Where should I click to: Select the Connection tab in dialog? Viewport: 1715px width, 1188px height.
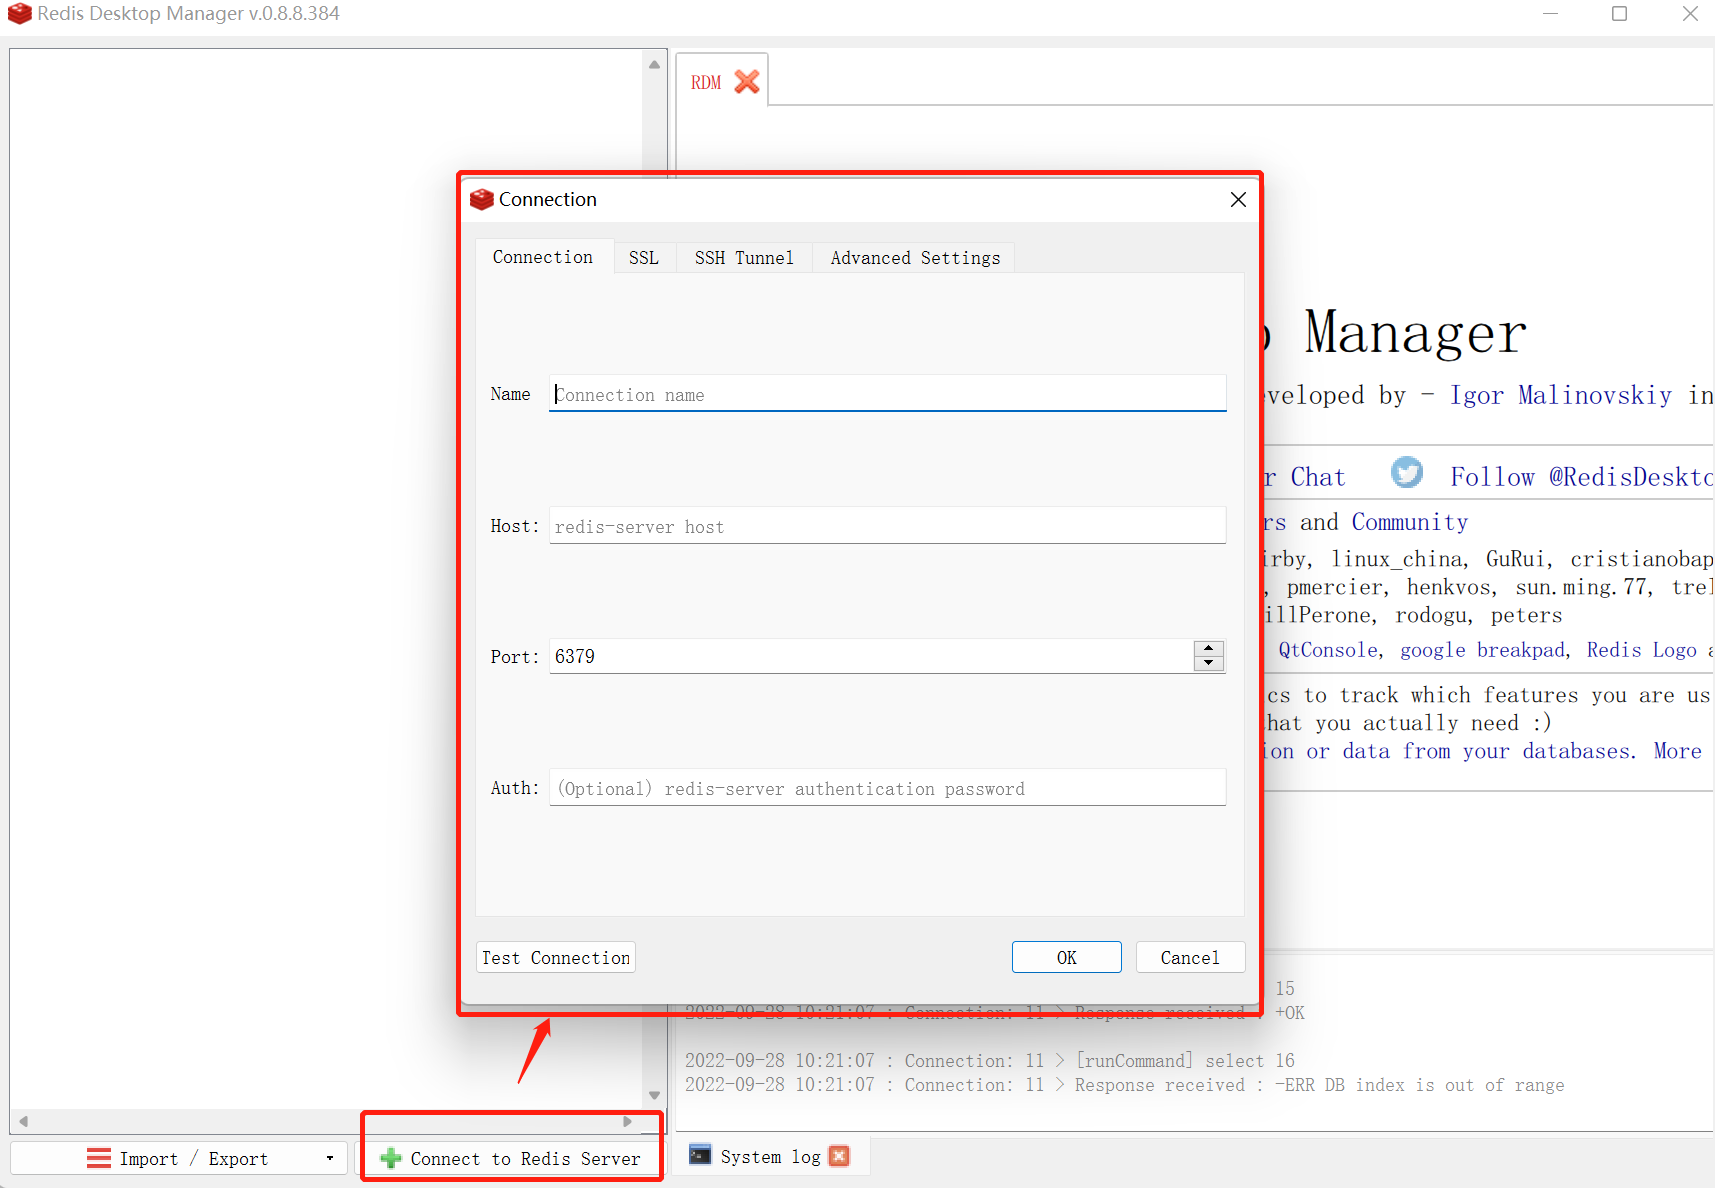coord(543,257)
